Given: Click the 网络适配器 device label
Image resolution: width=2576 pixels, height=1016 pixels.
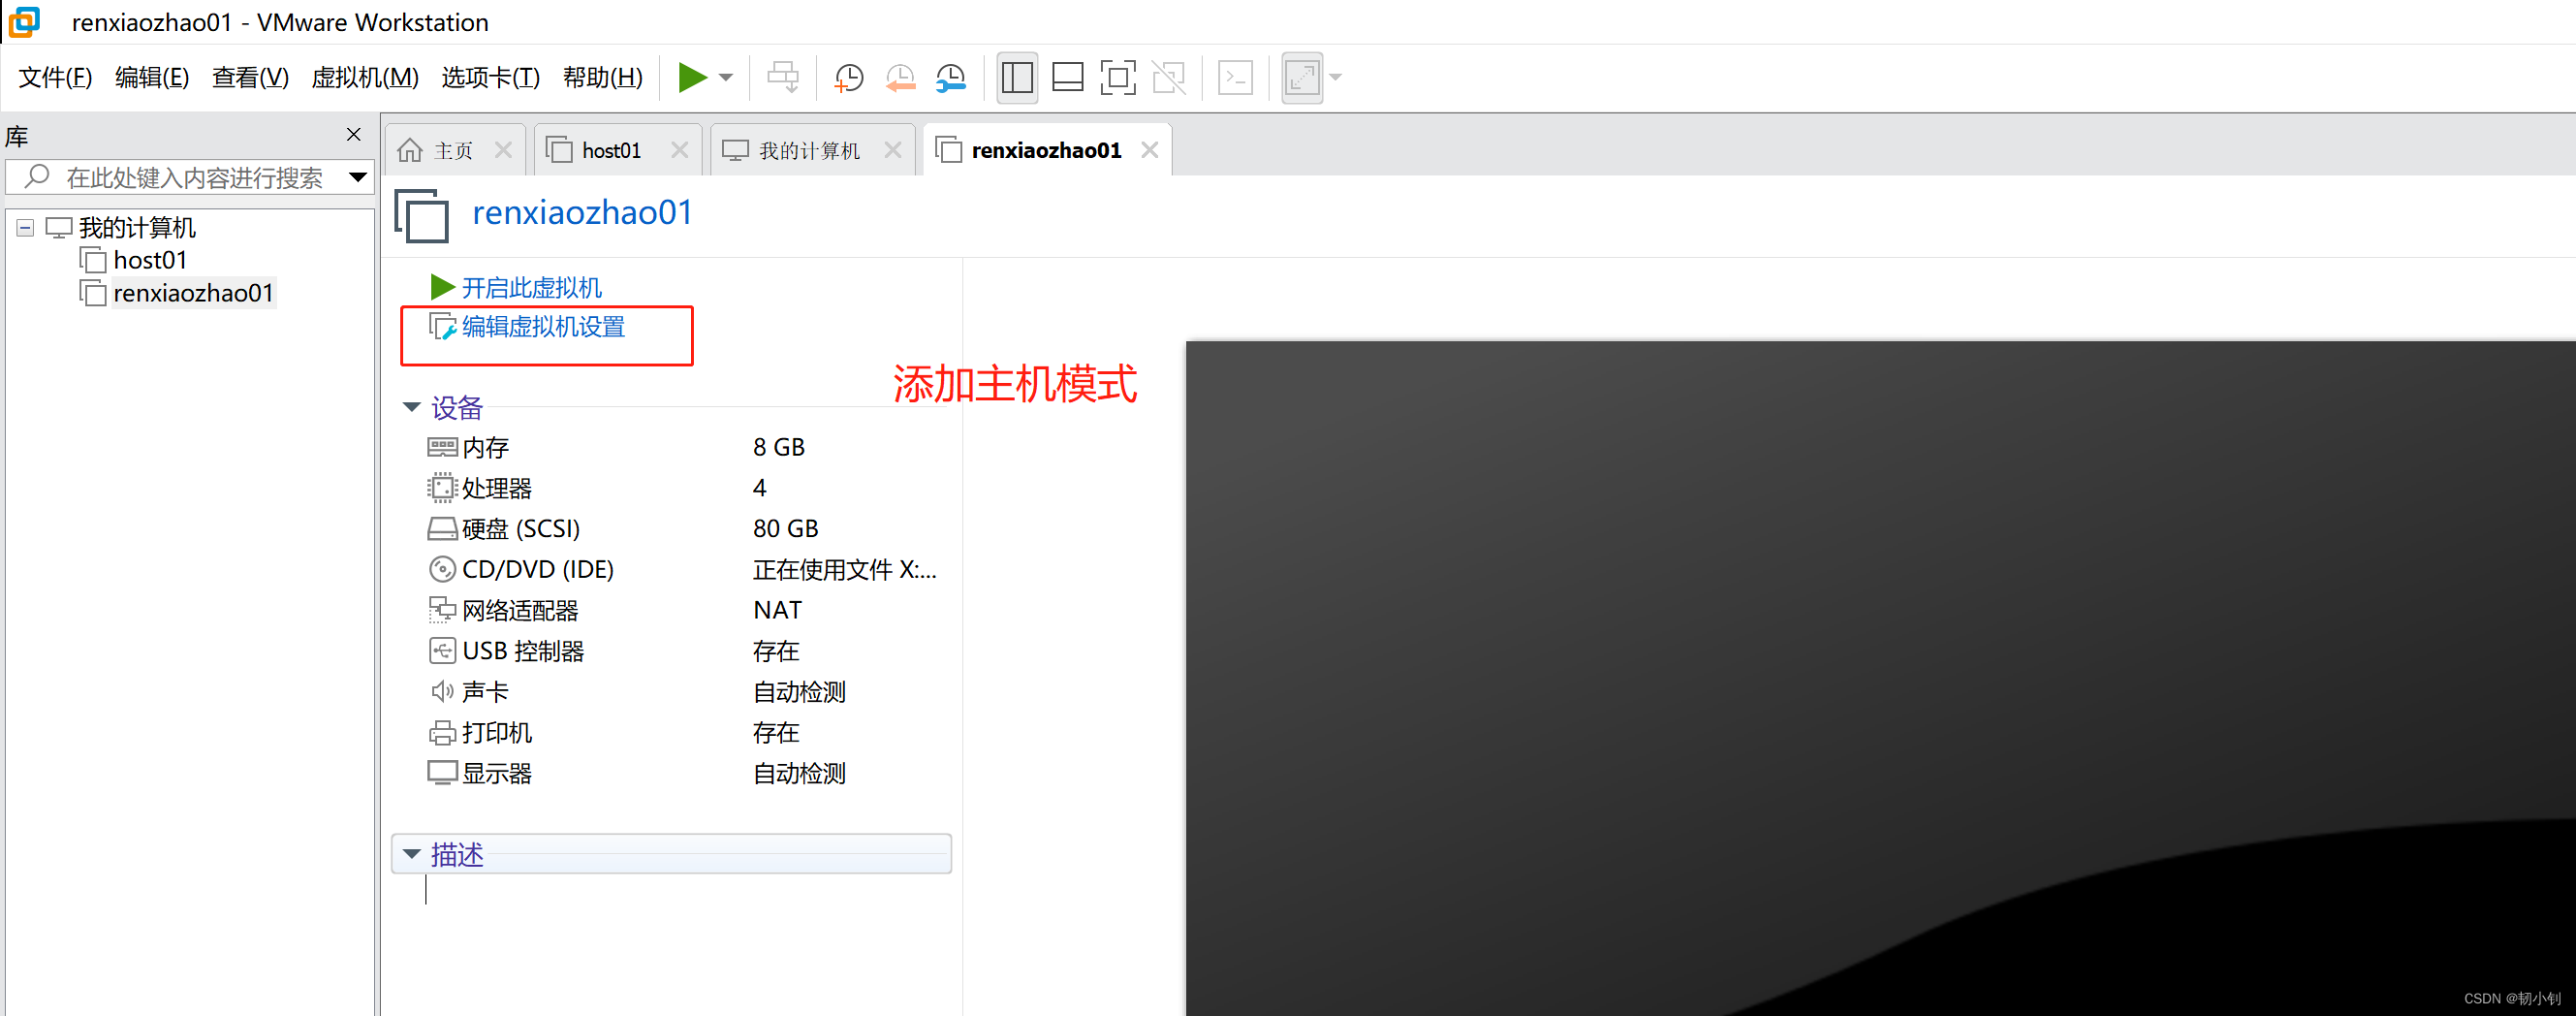Looking at the screenshot, I should pyautogui.click(x=520, y=611).
